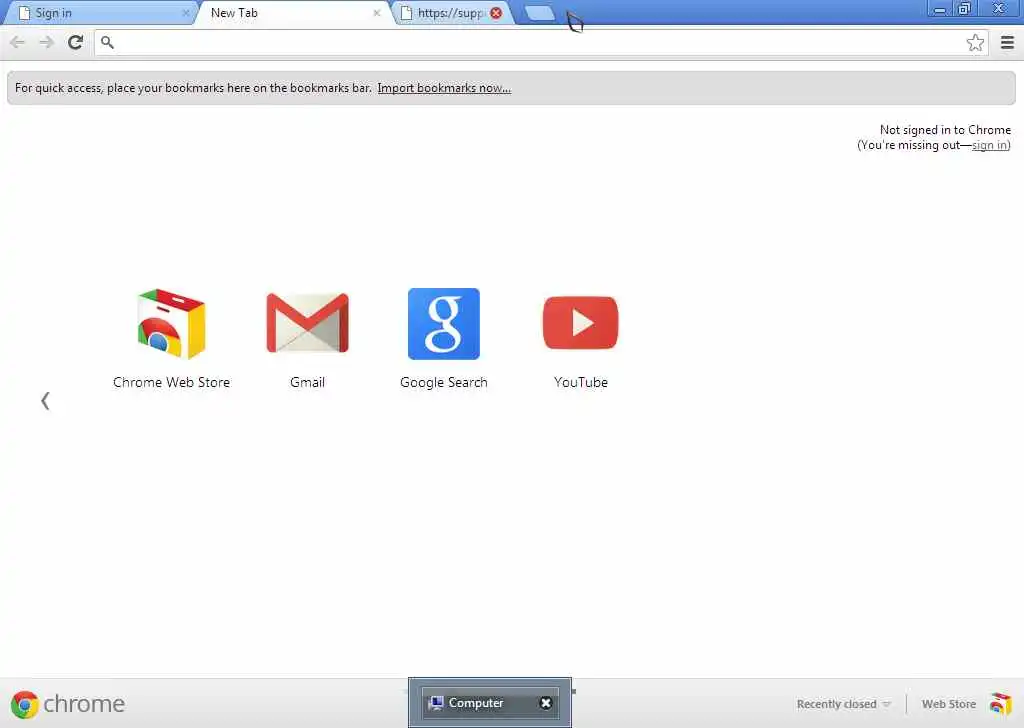1024x728 pixels.
Task: Close the New Tab tab
Action: 377,13
